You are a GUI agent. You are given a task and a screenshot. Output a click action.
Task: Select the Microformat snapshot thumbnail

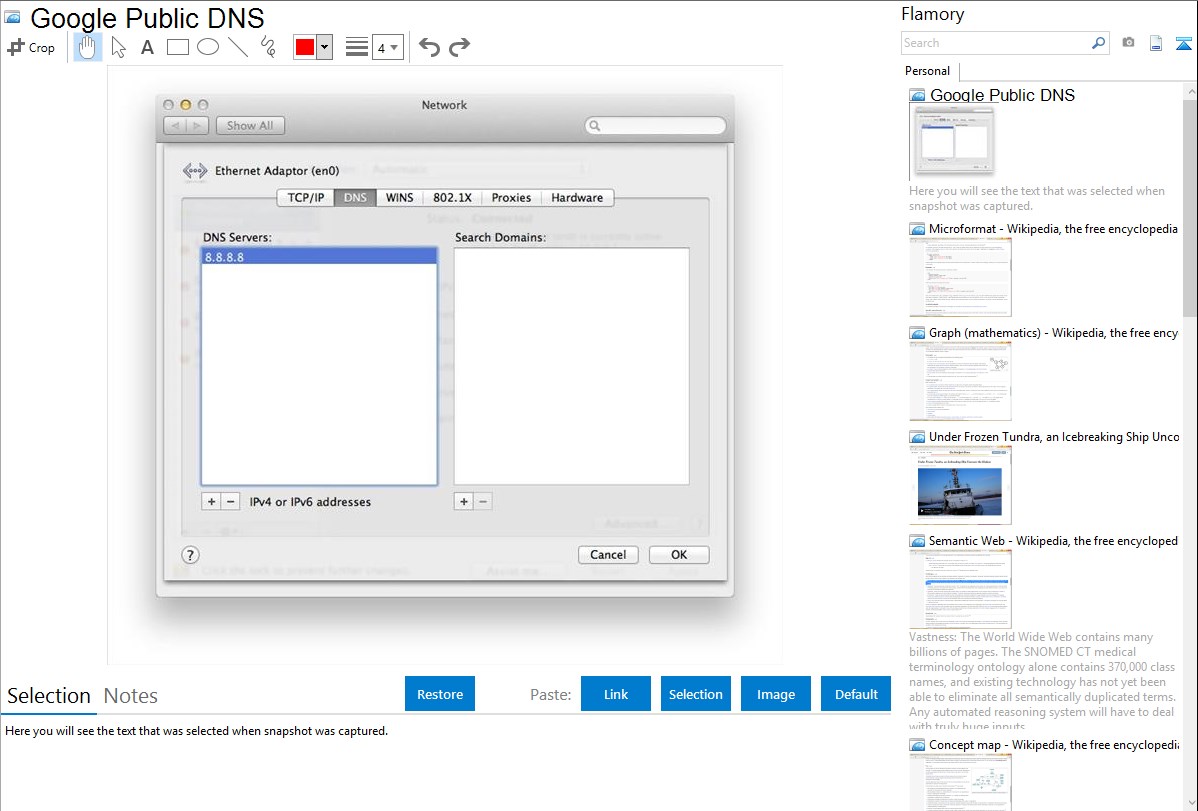pos(960,277)
